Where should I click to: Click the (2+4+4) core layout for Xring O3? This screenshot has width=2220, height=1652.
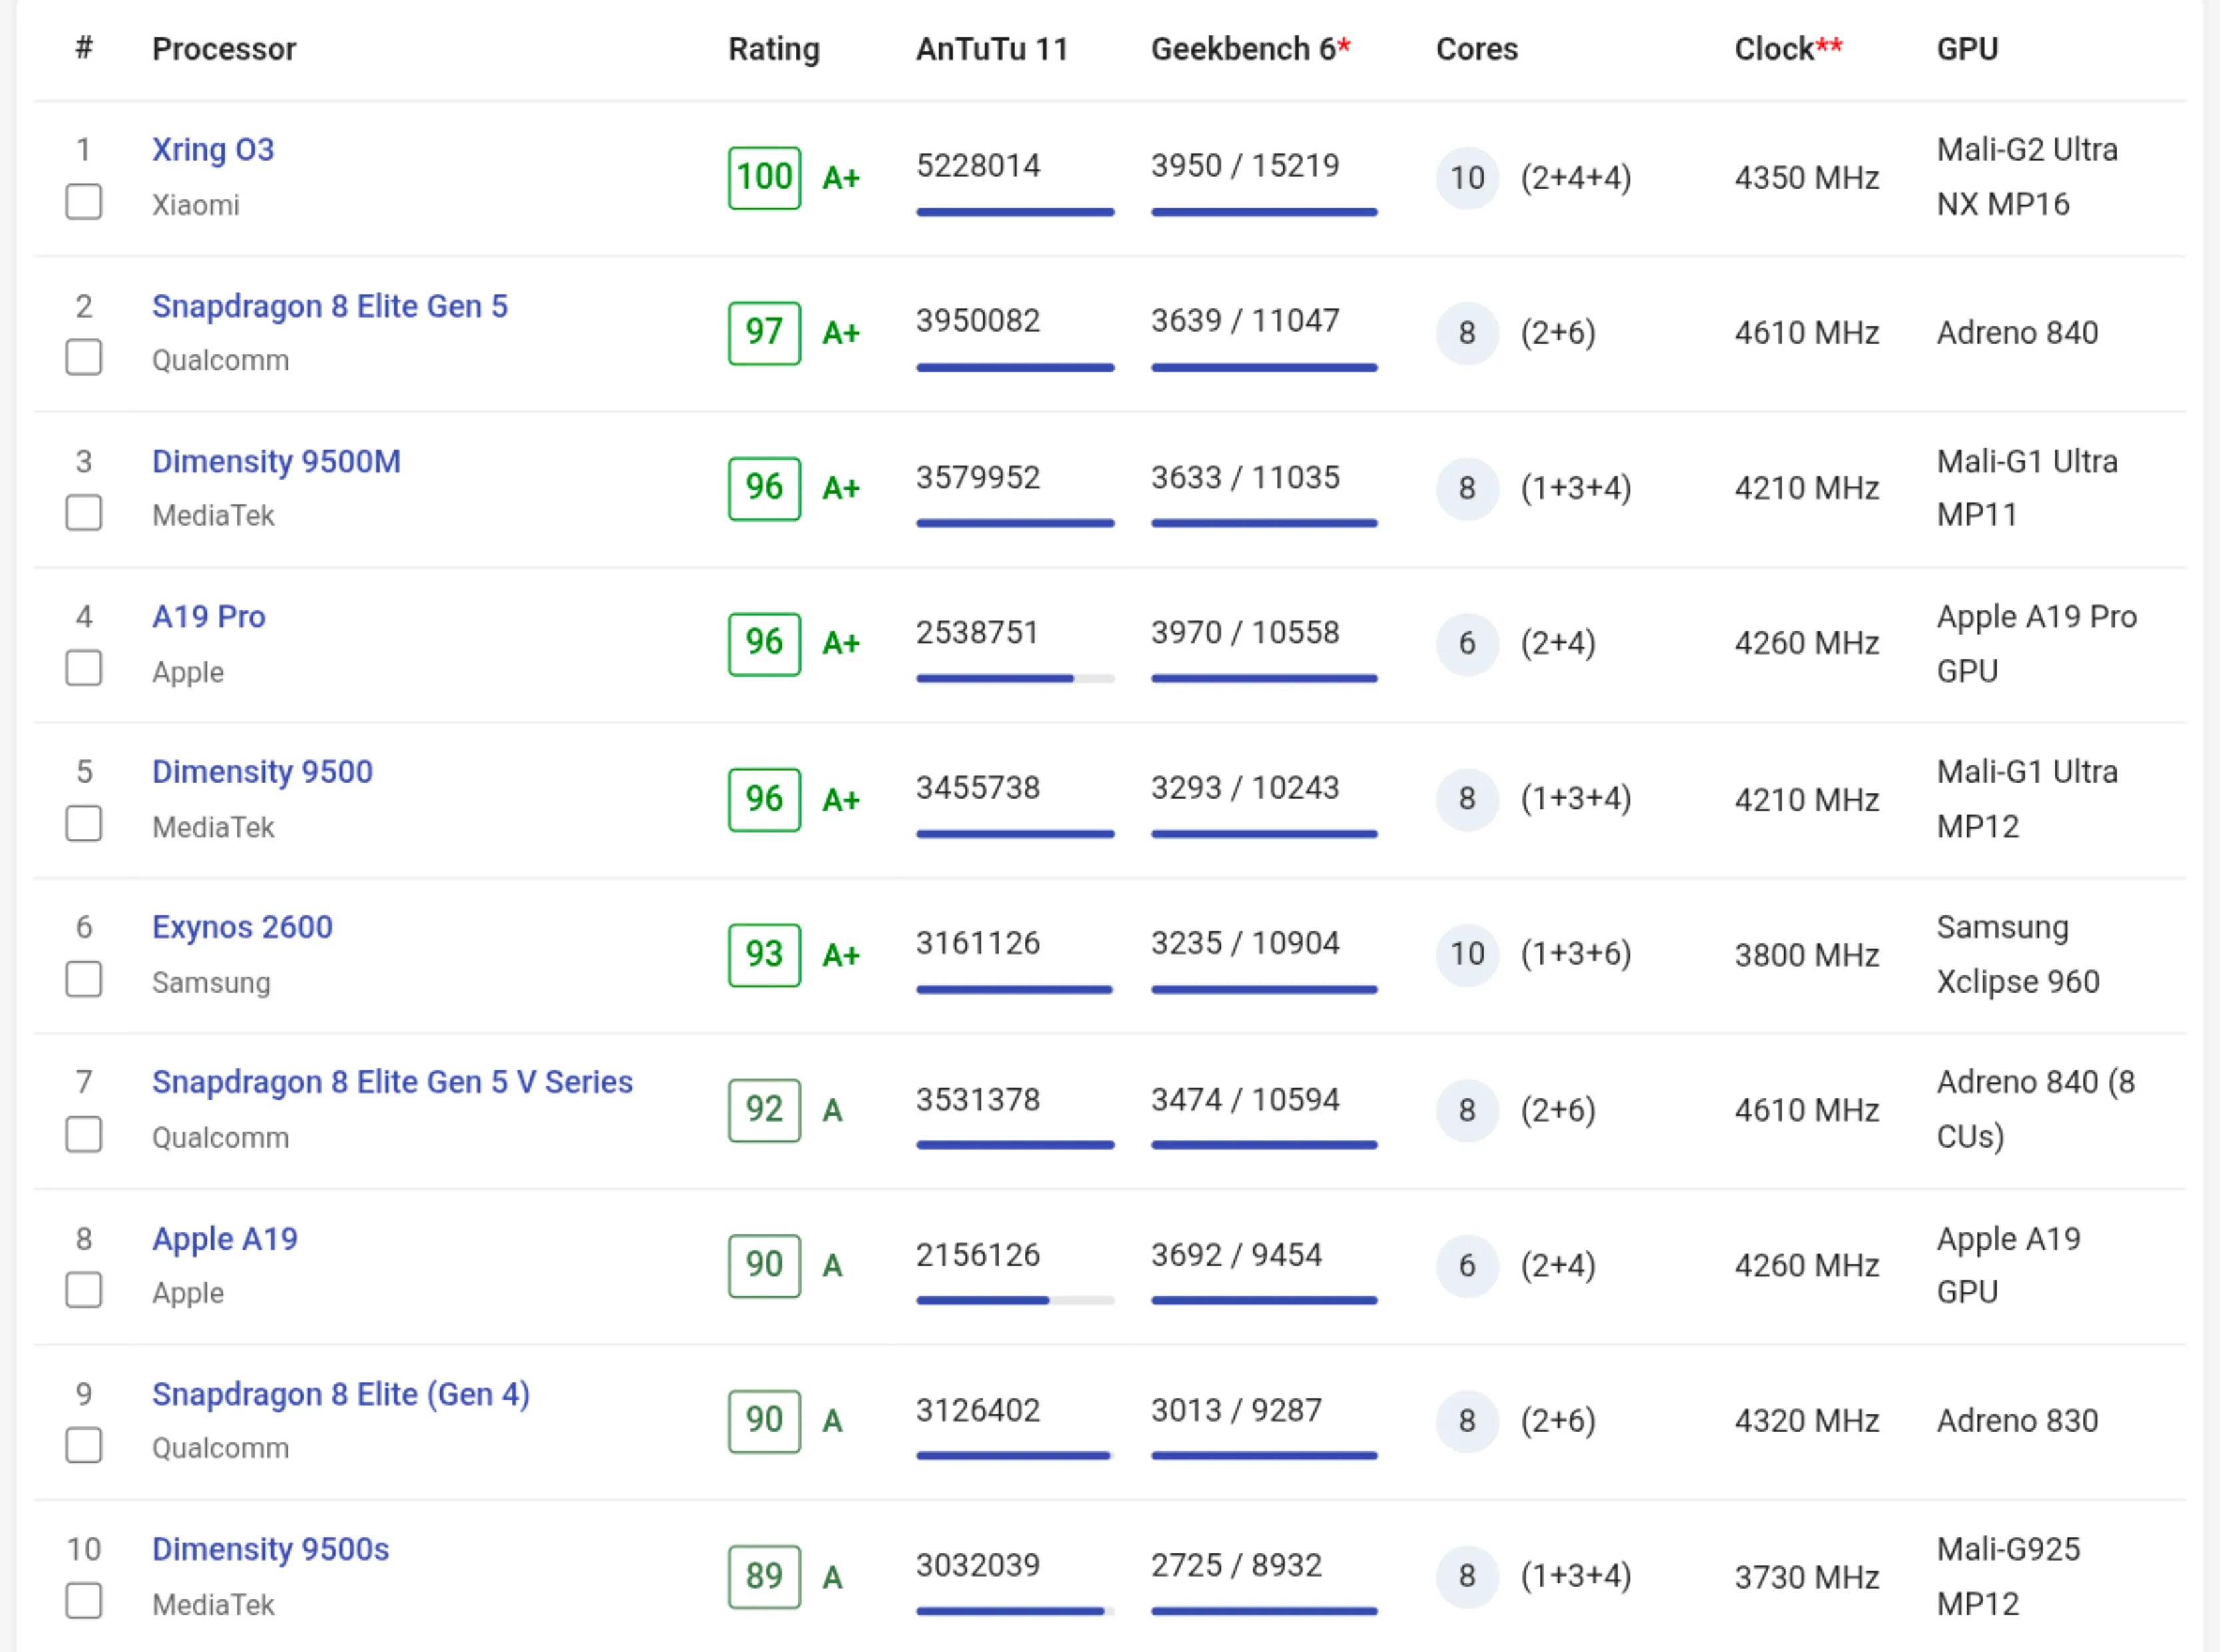coord(1576,178)
